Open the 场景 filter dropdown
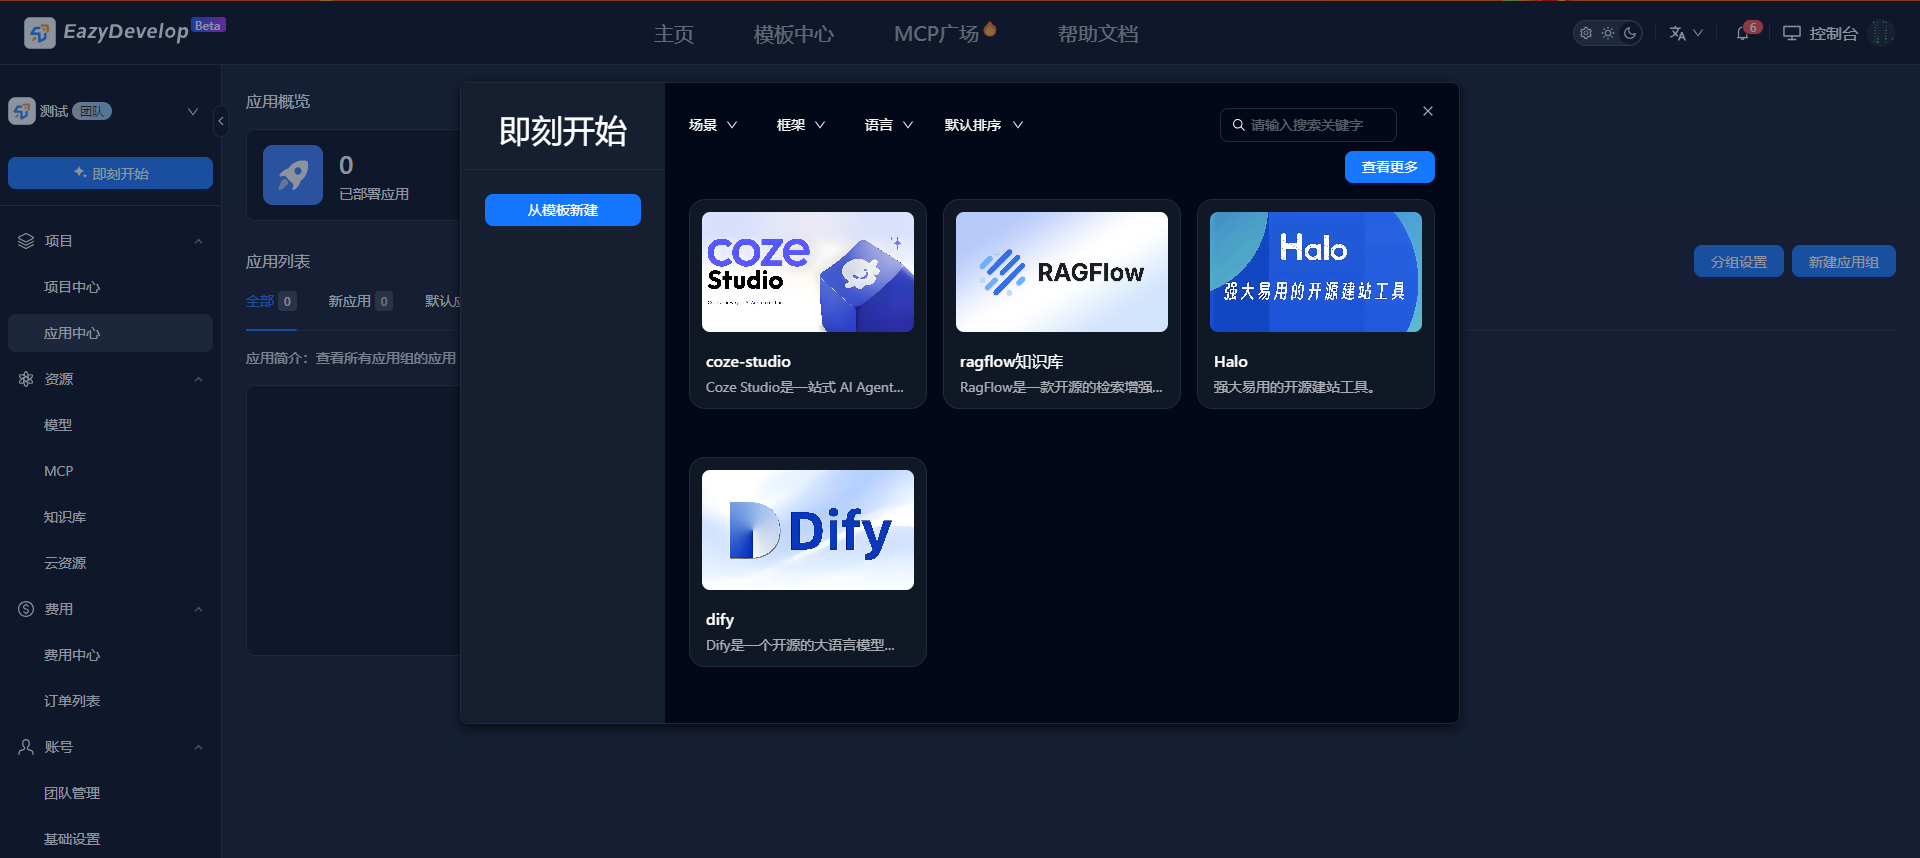1920x858 pixels. point(713,125)
